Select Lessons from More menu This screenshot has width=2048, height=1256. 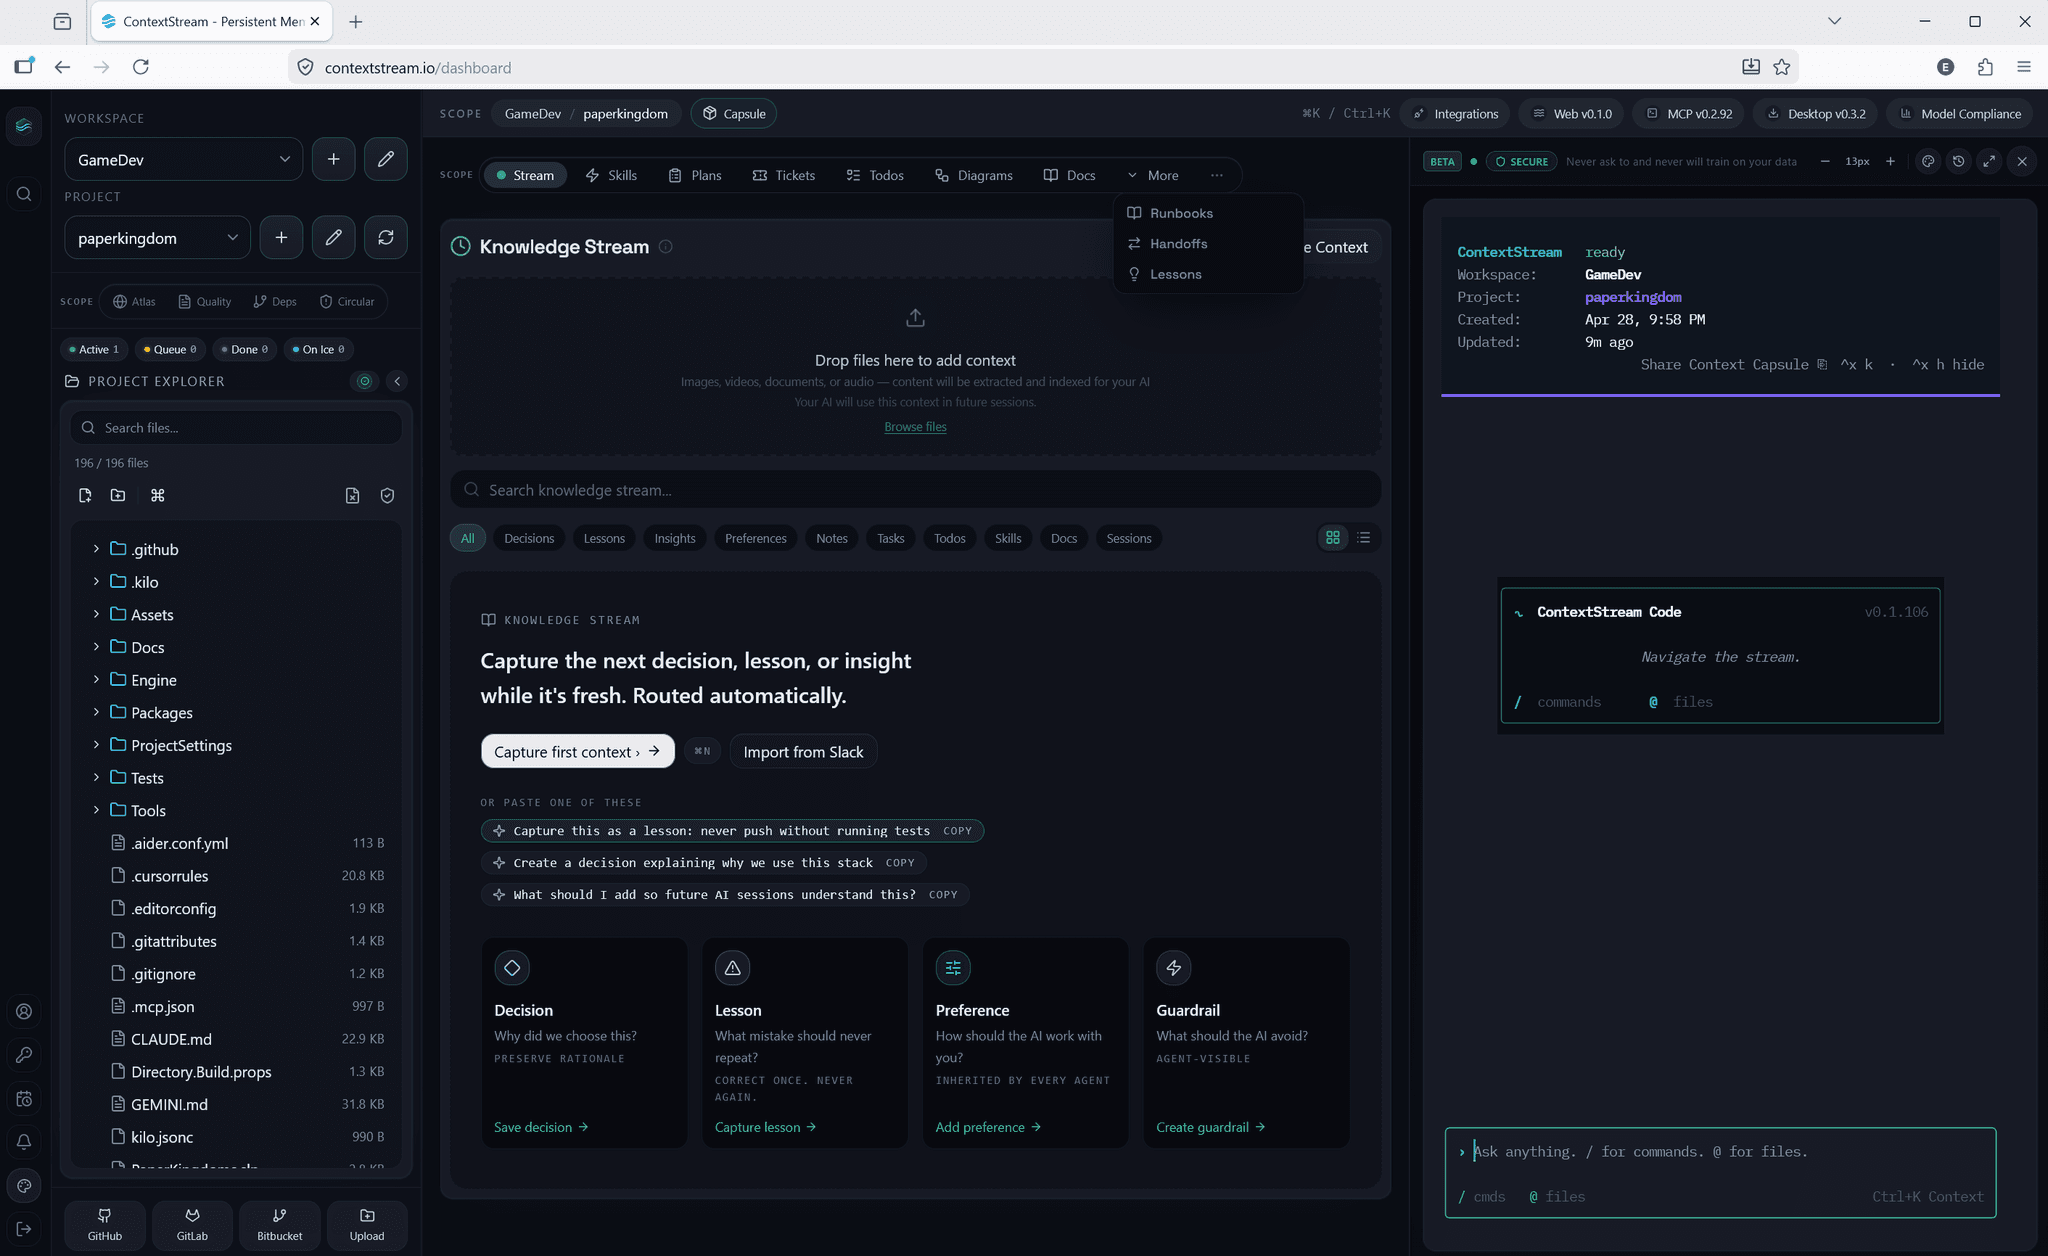(x=1208, y=274)
